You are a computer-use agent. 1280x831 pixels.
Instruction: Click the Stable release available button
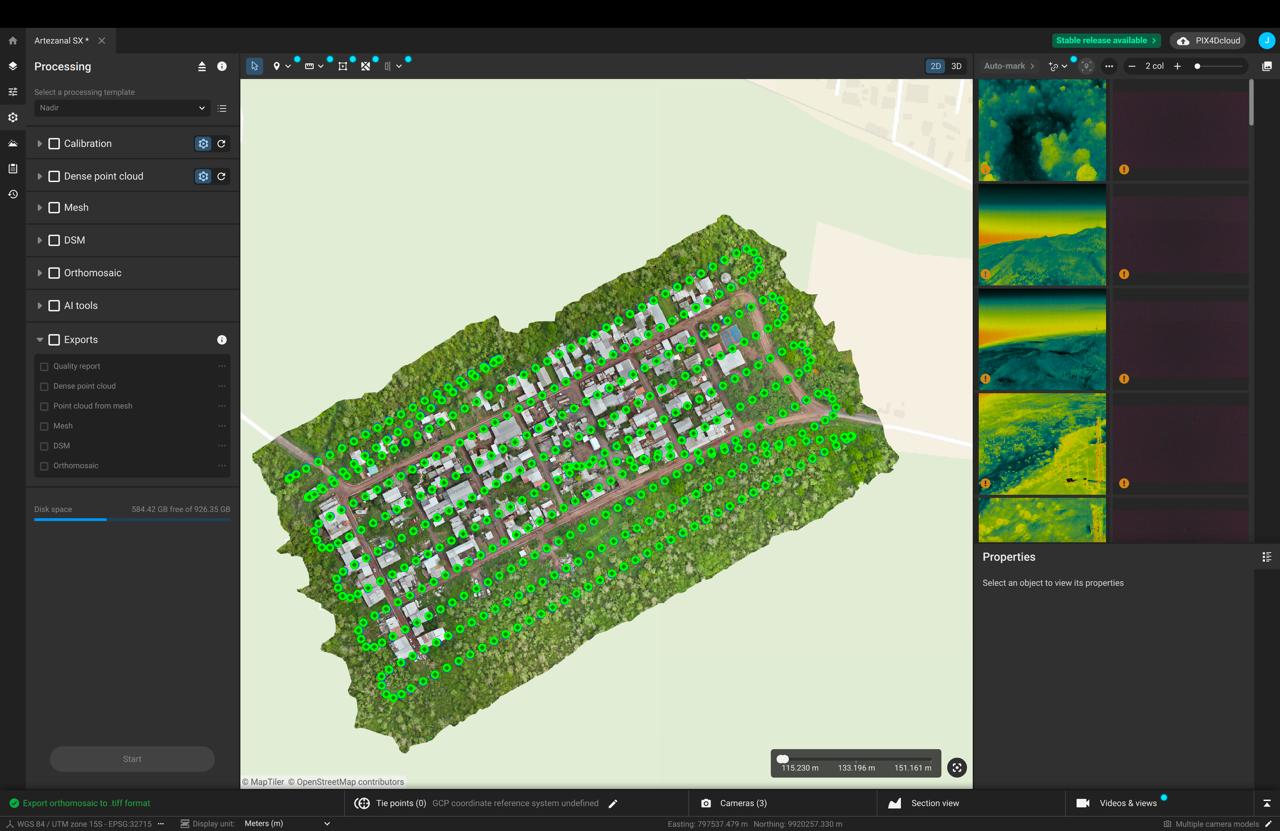point(1106,41)
